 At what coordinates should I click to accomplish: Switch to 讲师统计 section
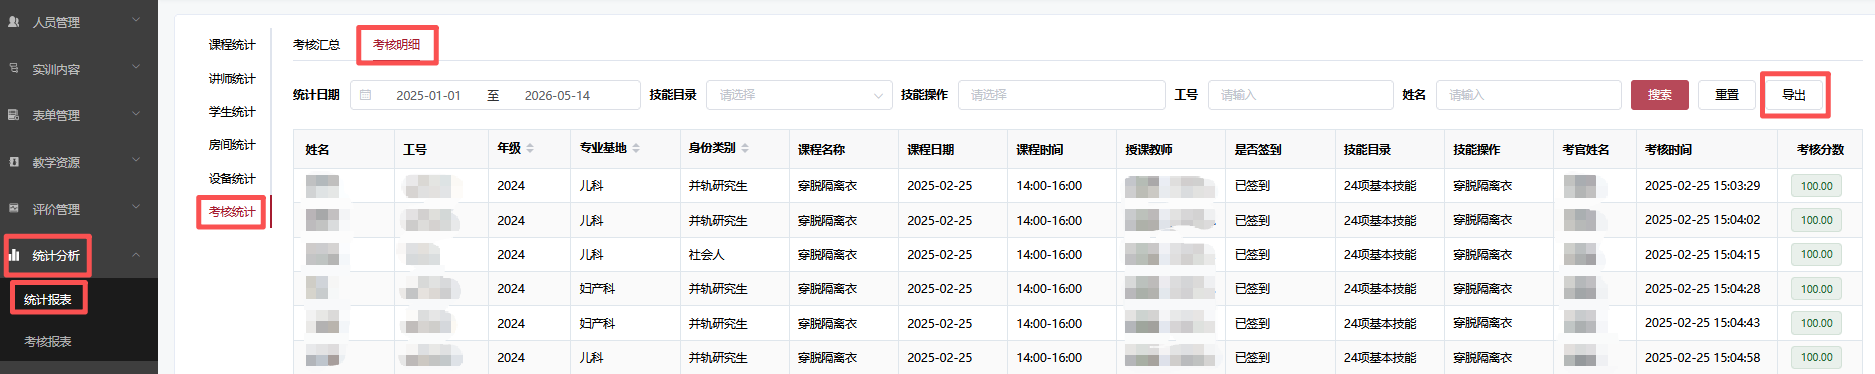click(x=232, y=78)
